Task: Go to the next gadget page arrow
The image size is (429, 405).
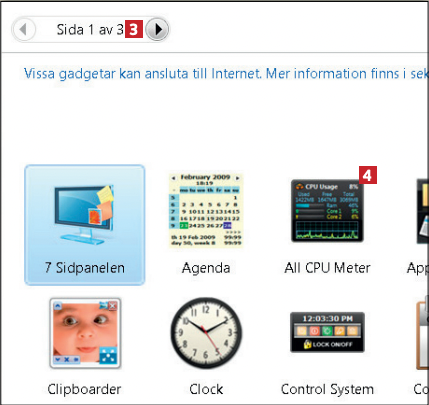Action: [158, 29]
